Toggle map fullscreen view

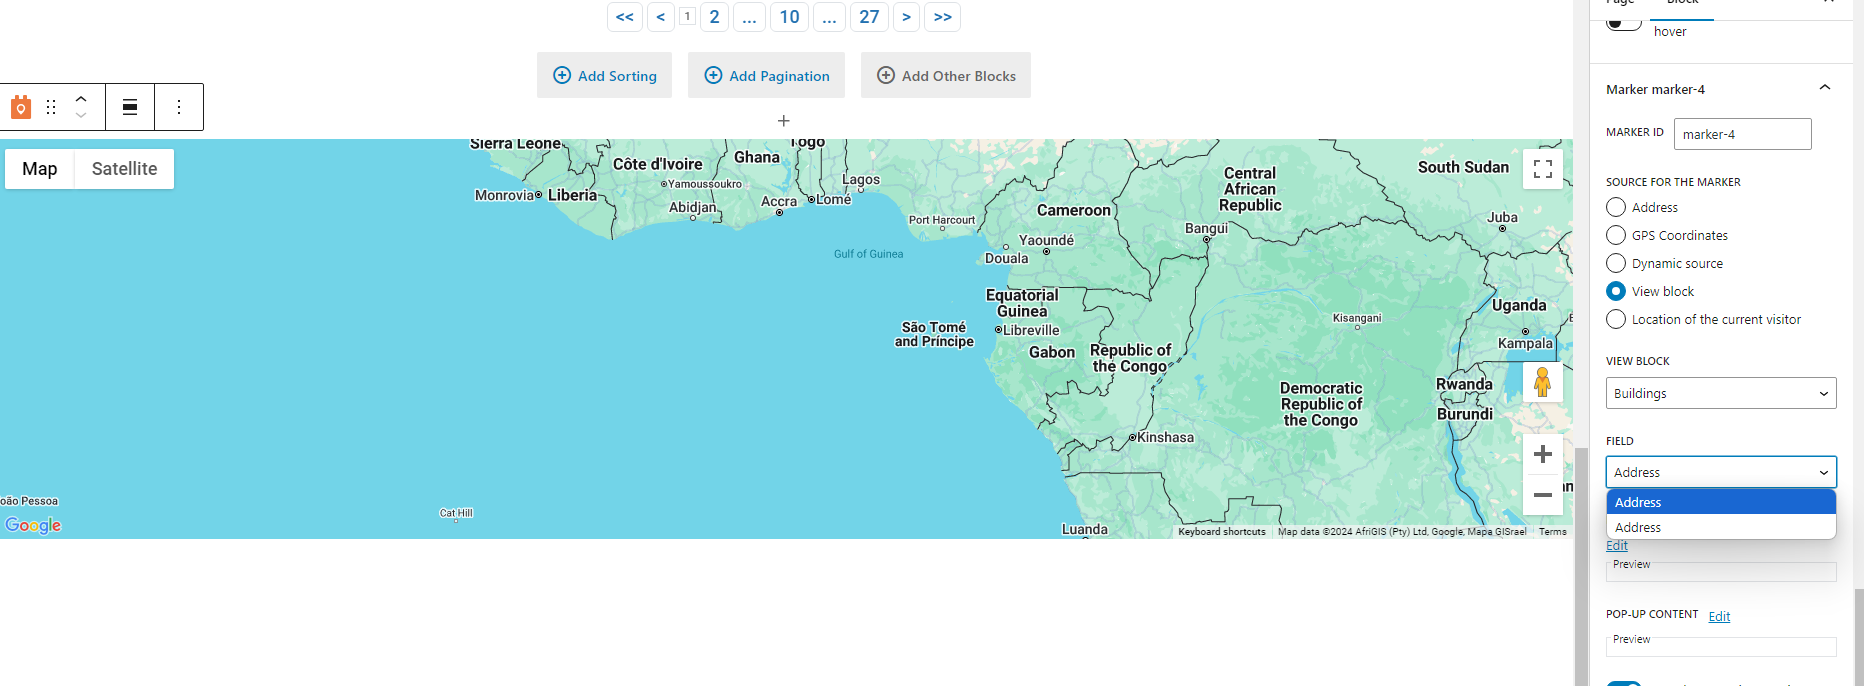(x=1543, y=169)
